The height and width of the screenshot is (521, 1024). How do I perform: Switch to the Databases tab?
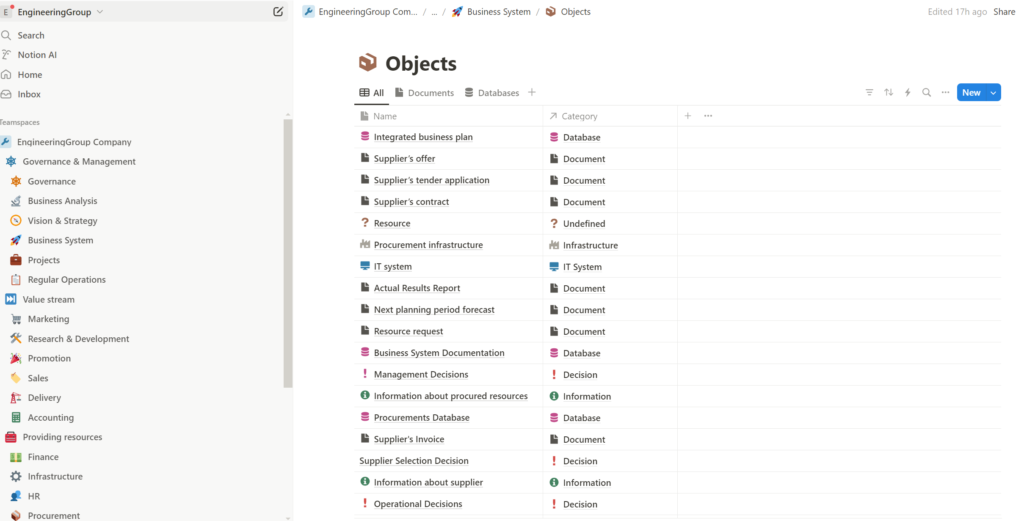tap(491, 93)
